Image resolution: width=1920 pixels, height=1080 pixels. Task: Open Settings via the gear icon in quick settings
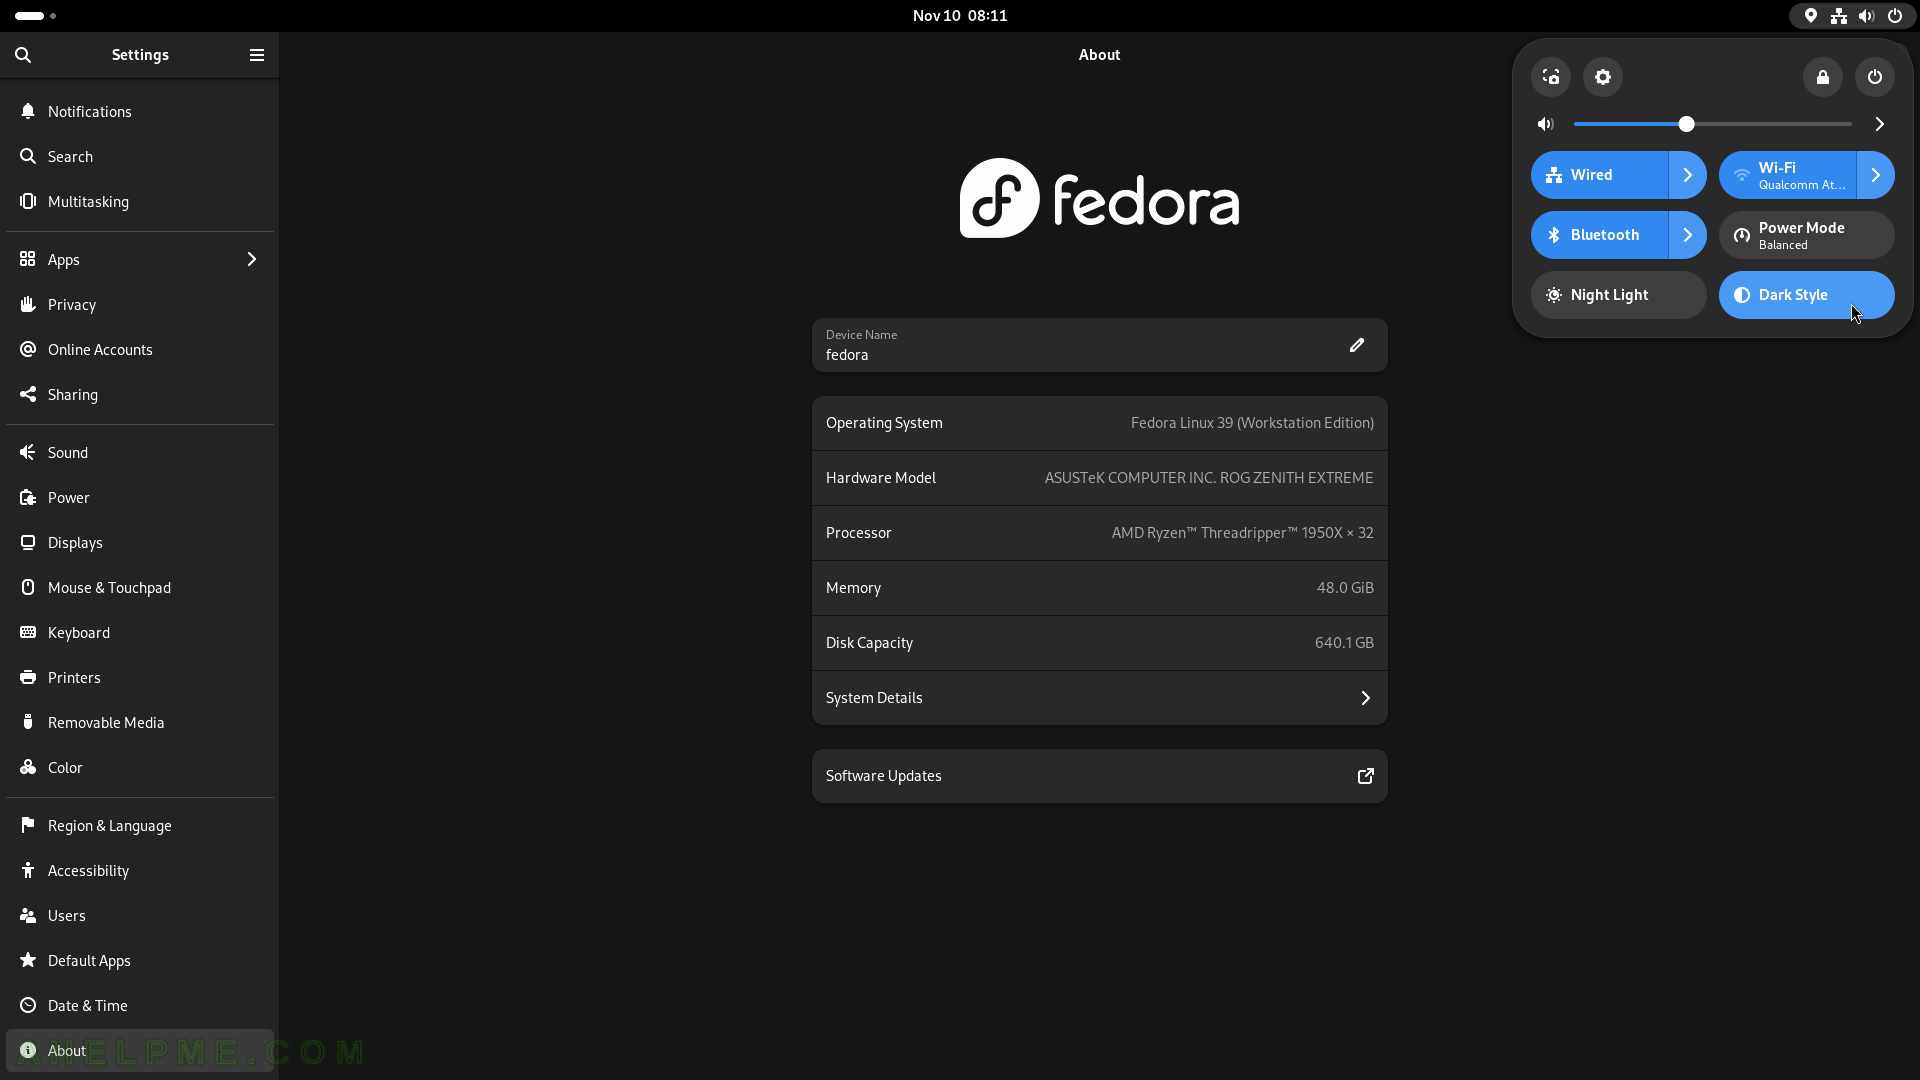[x=1603, y=77]
